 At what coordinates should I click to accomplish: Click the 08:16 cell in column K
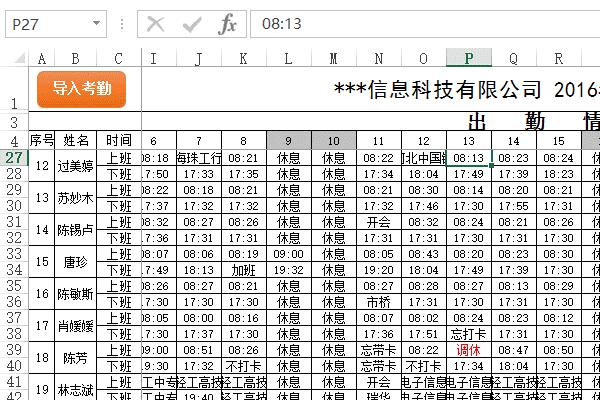243,318
